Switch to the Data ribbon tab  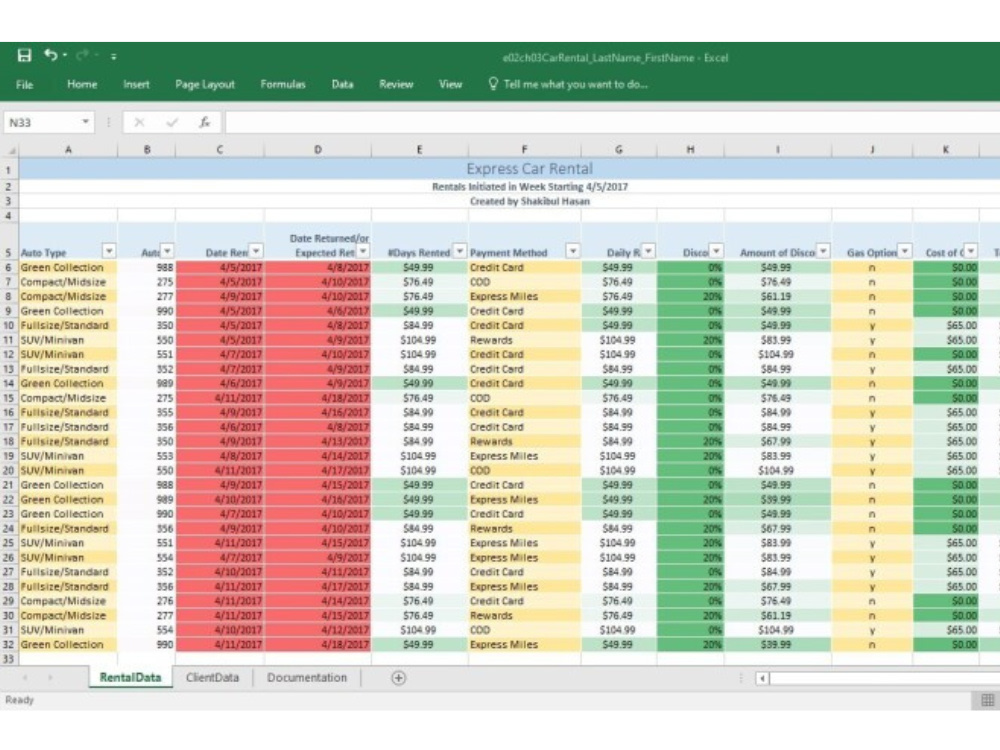click(342, 84)
